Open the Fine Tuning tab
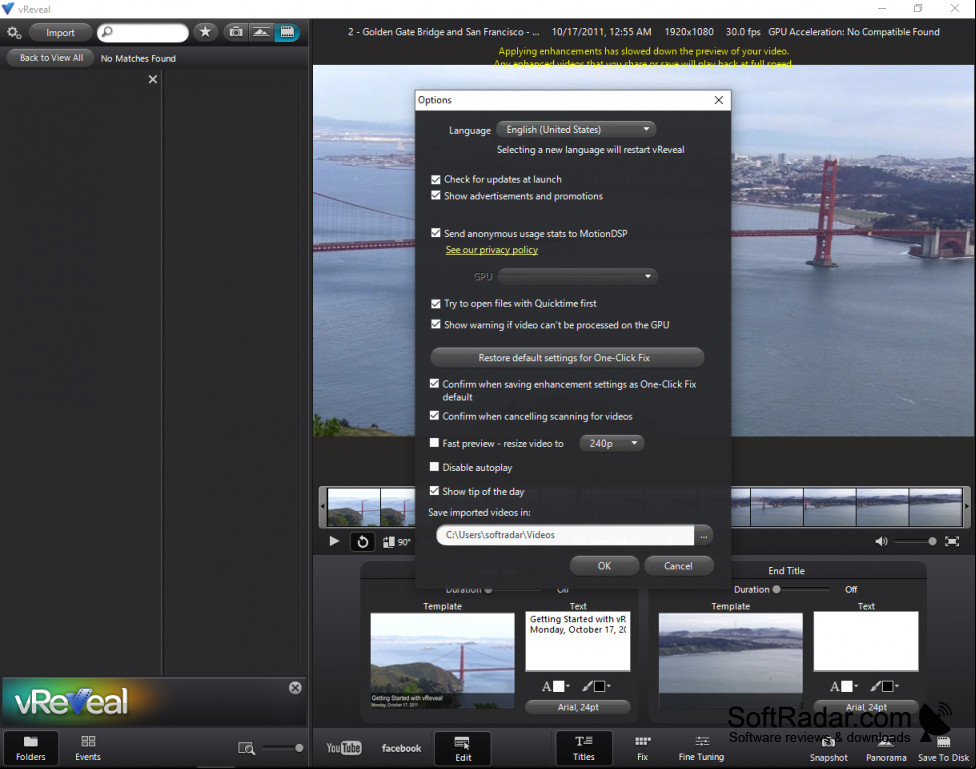 click(x=702, y=748)
